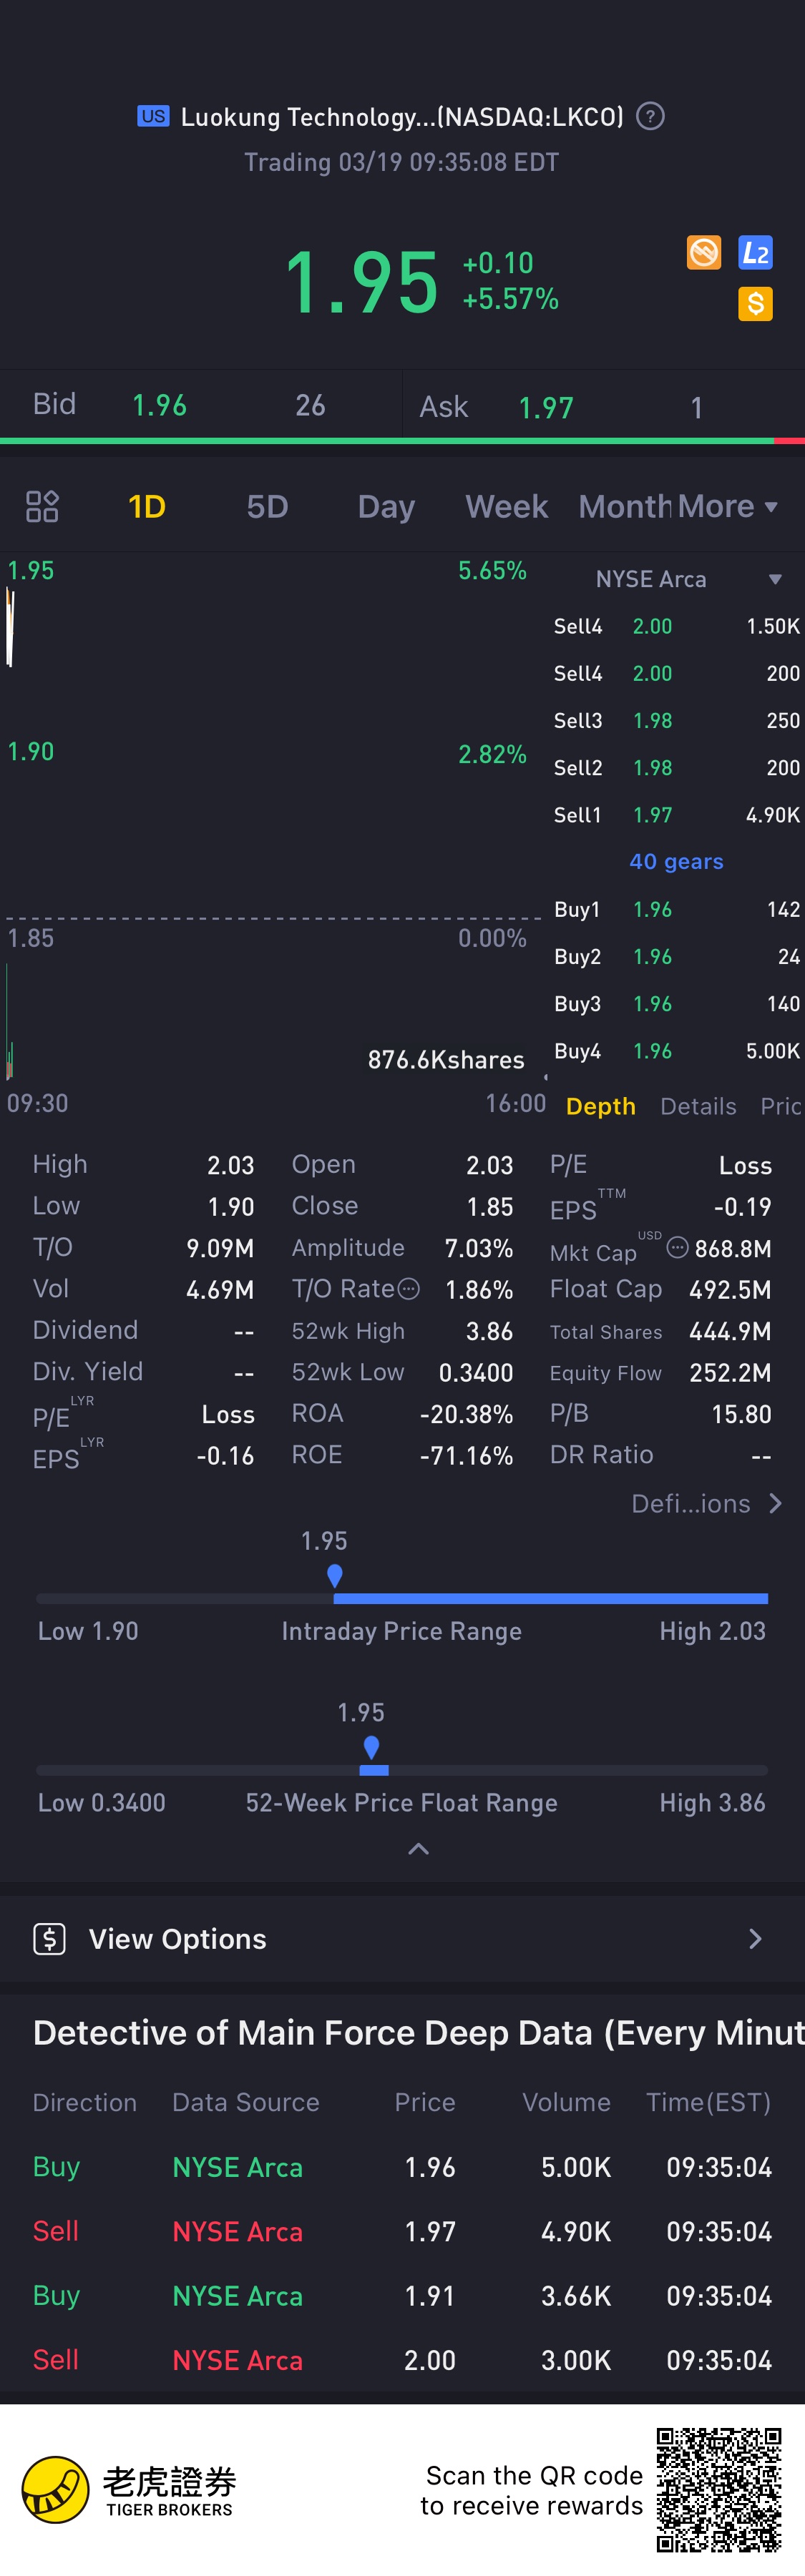Screen dimensions: 805x2576
Task: Tap the Intraday Price Range slider marker
Action: [x=335, y=1576]
